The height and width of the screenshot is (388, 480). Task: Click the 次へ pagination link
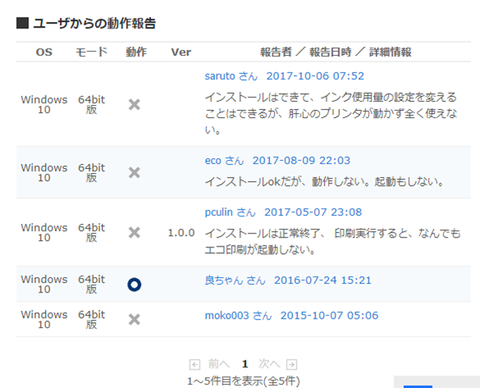[x=269, y=364]
